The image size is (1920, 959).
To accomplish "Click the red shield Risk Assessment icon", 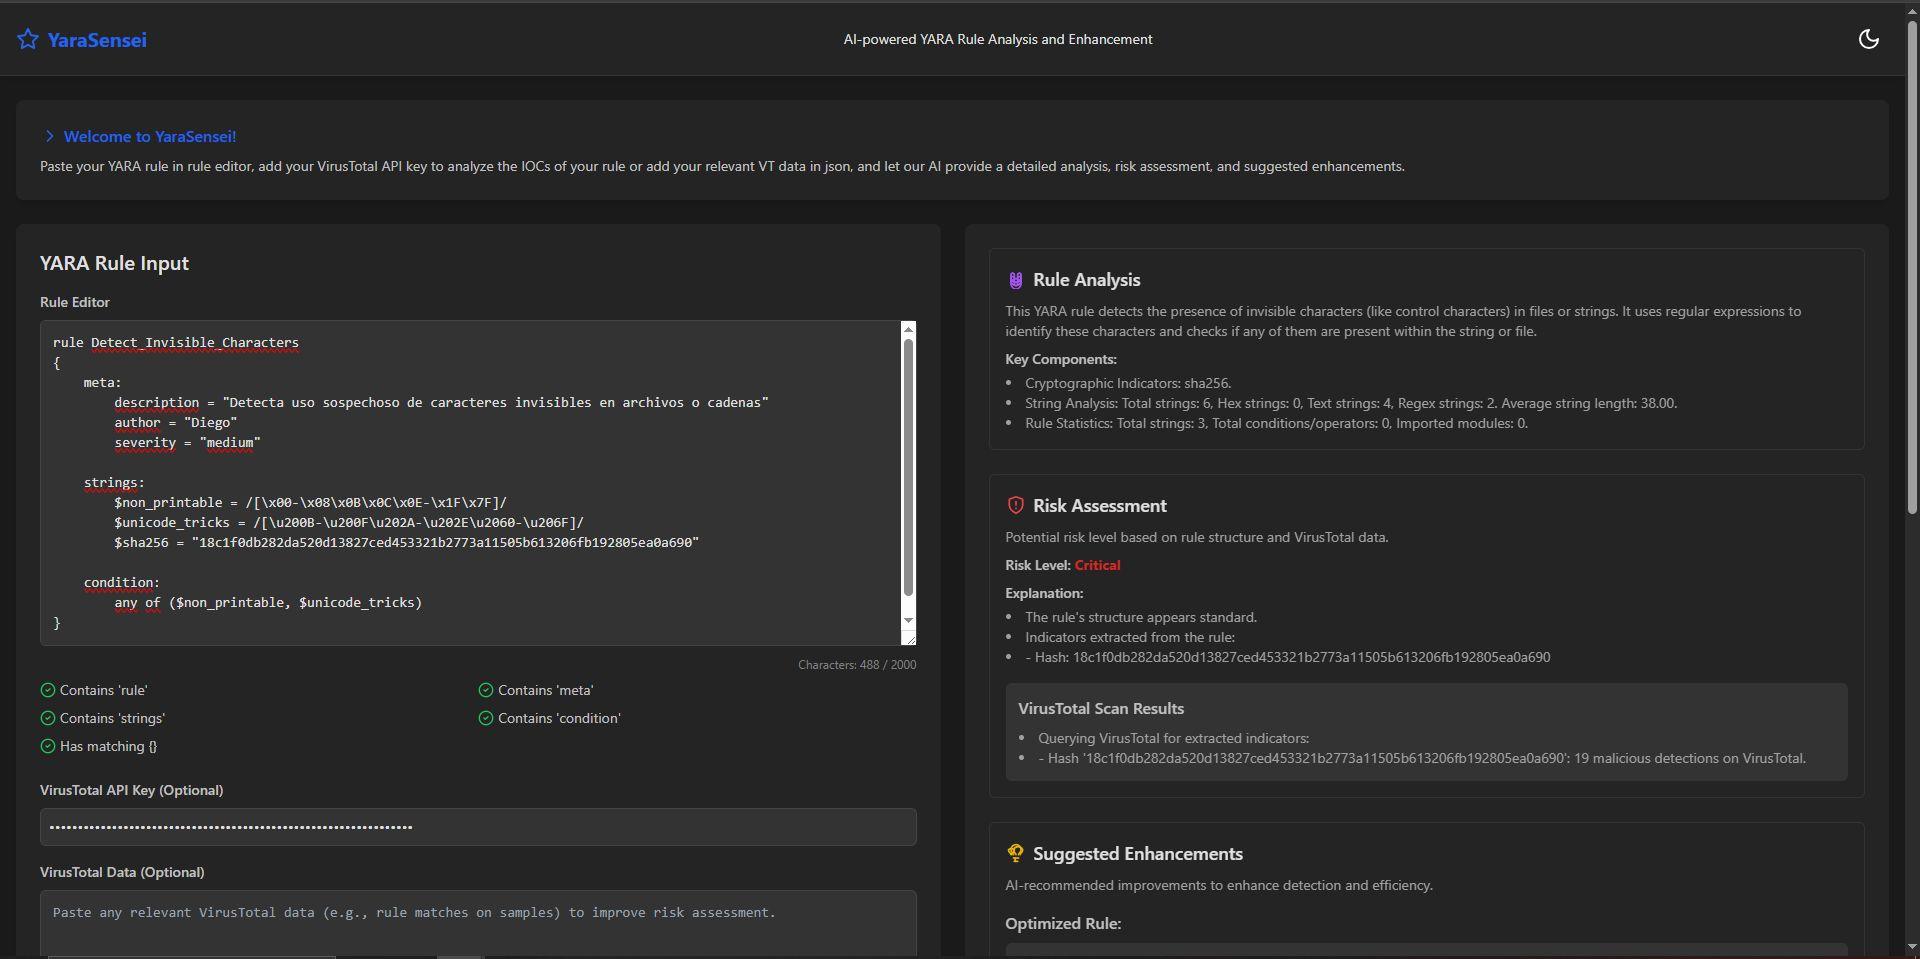I will click(1015, 505).
